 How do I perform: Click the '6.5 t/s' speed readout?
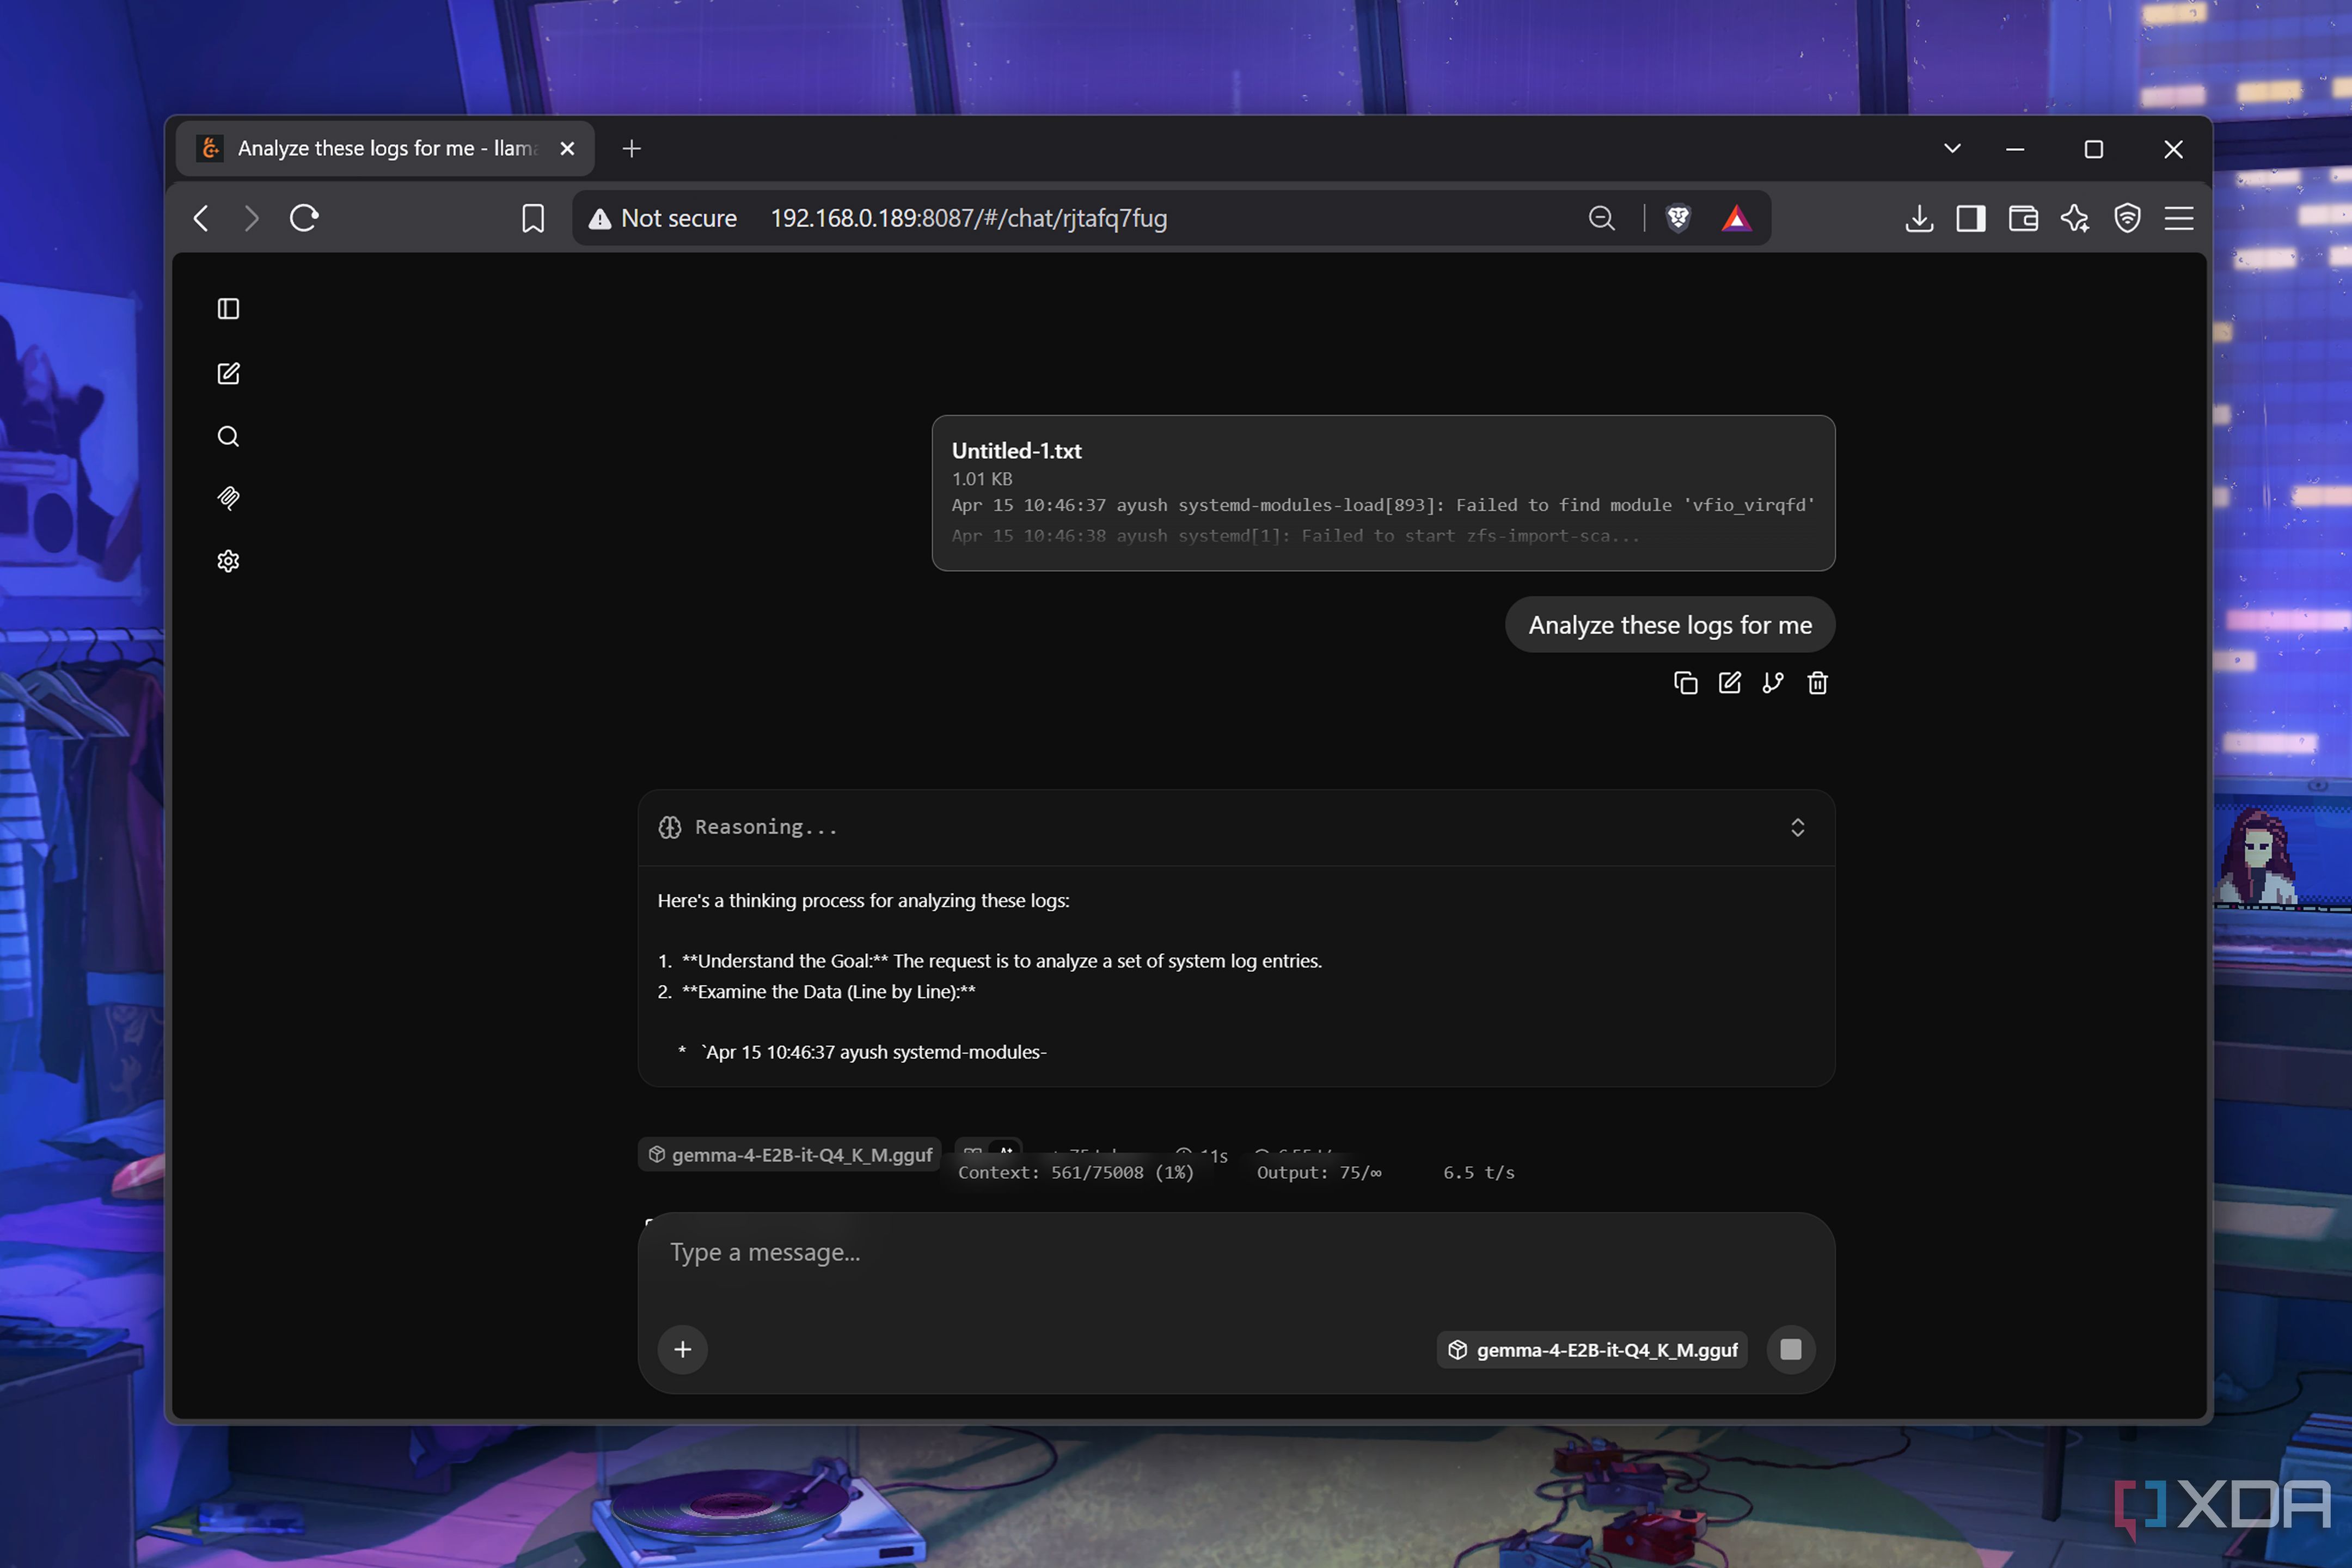pos(1478,1172)
